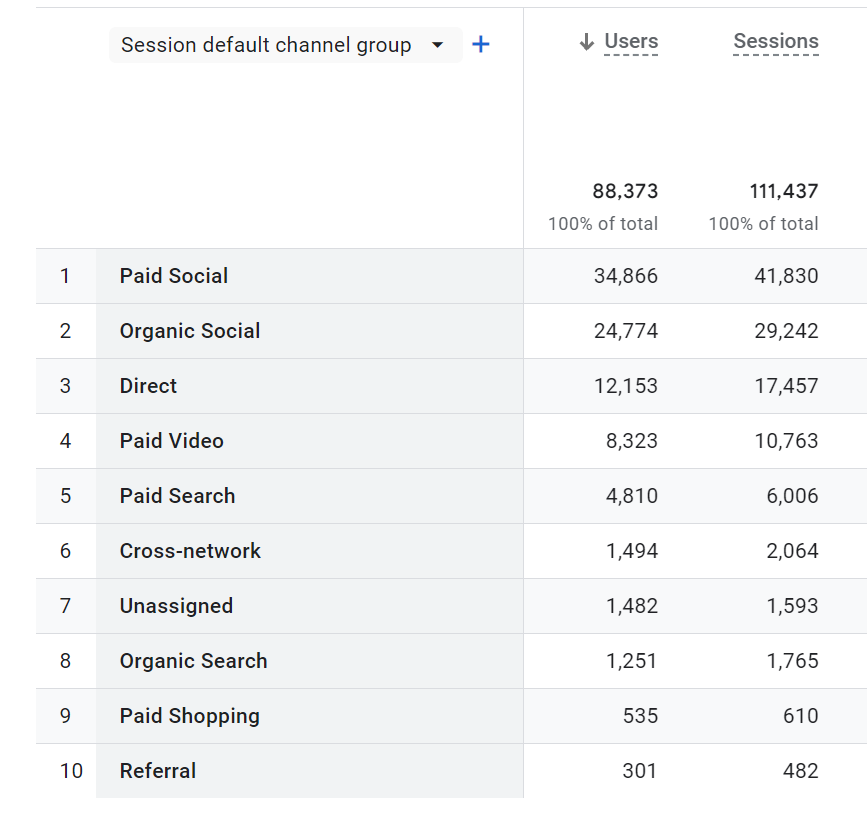Sort by the Users column header

coord(631,41)
